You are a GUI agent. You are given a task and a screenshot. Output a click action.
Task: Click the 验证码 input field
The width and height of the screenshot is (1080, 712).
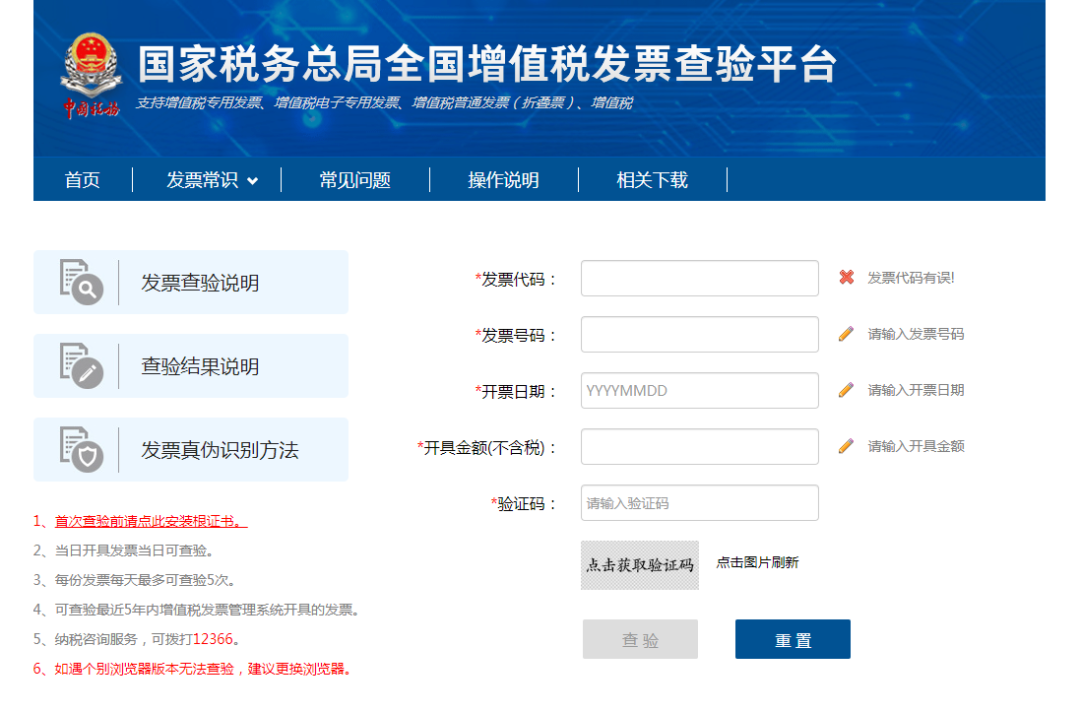[x=700, y=503]
